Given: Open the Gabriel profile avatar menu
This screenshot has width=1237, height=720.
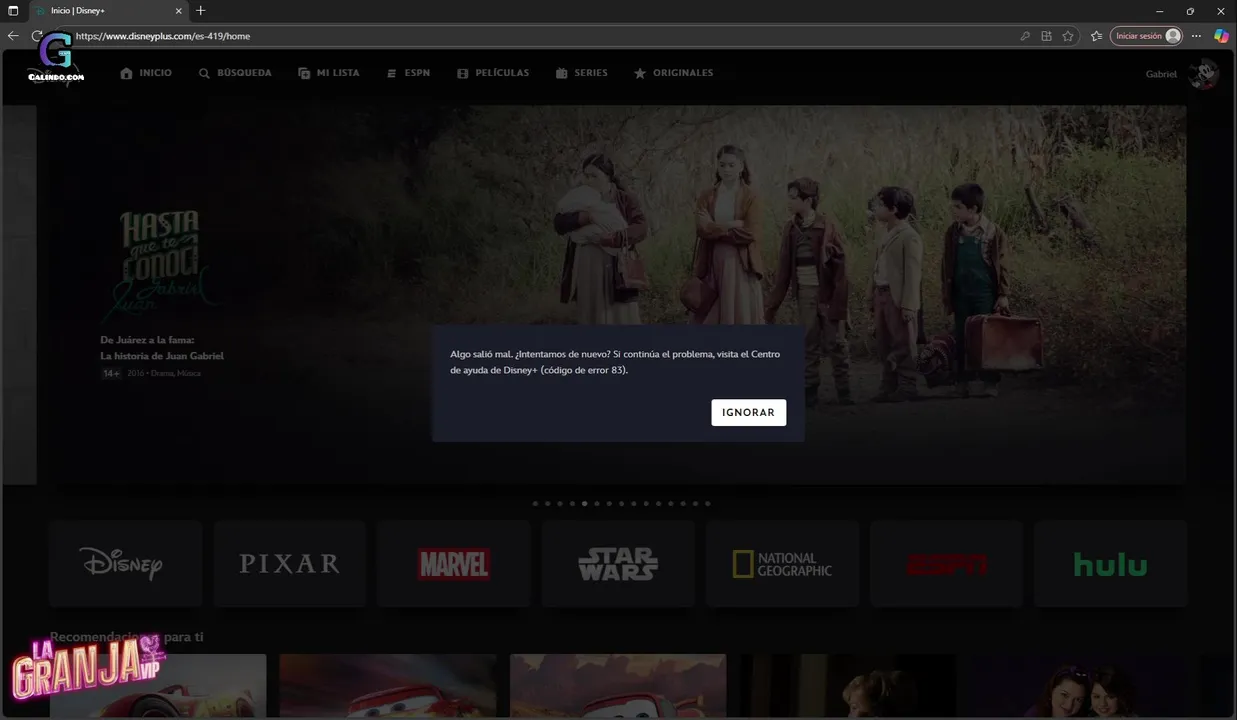Looking at the screenshot, I should (1203, 74).
